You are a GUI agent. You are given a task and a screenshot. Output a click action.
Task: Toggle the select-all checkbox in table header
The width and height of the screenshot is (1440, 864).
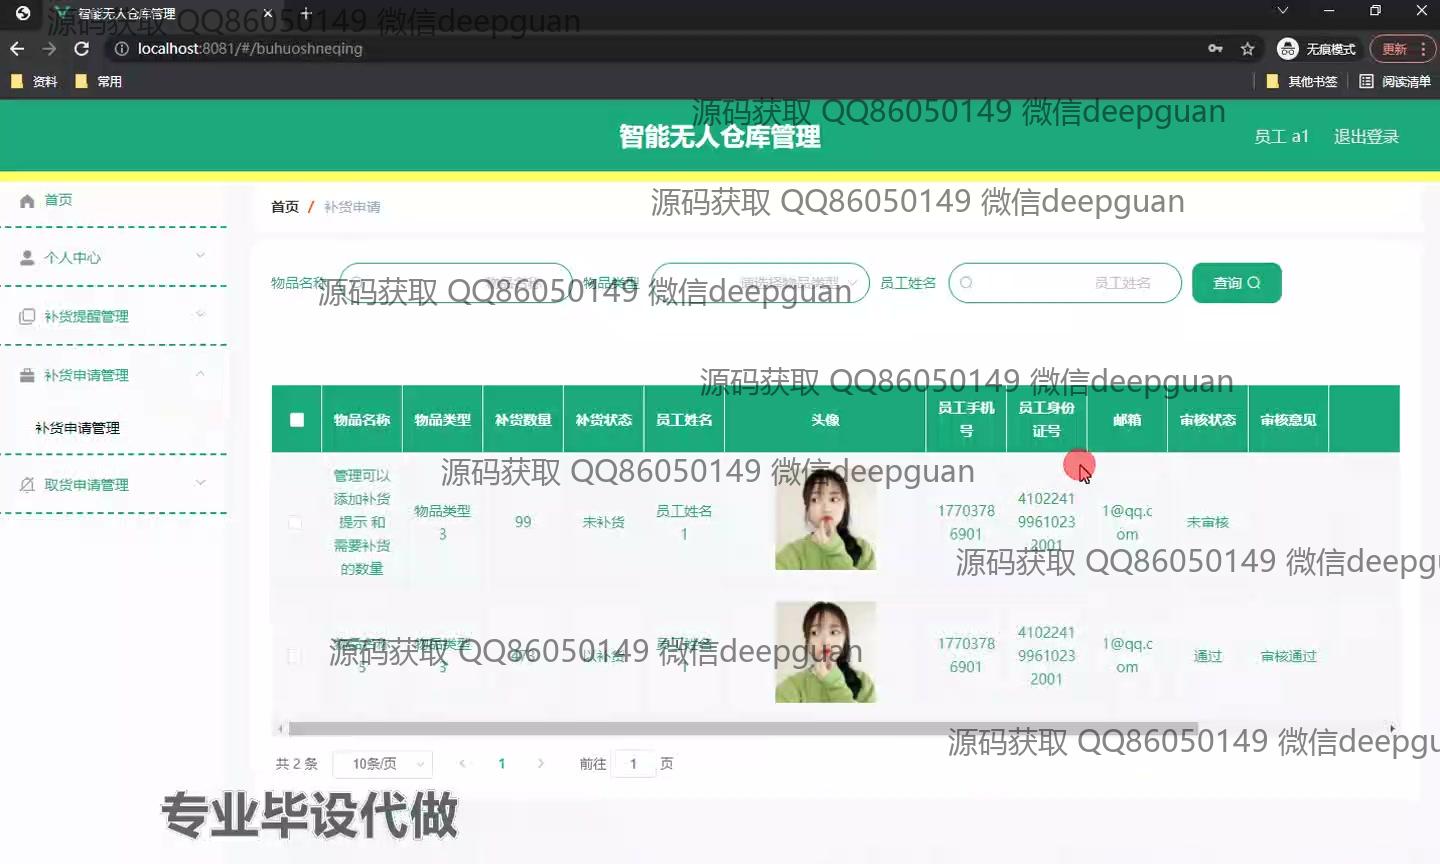click(297, 420)
